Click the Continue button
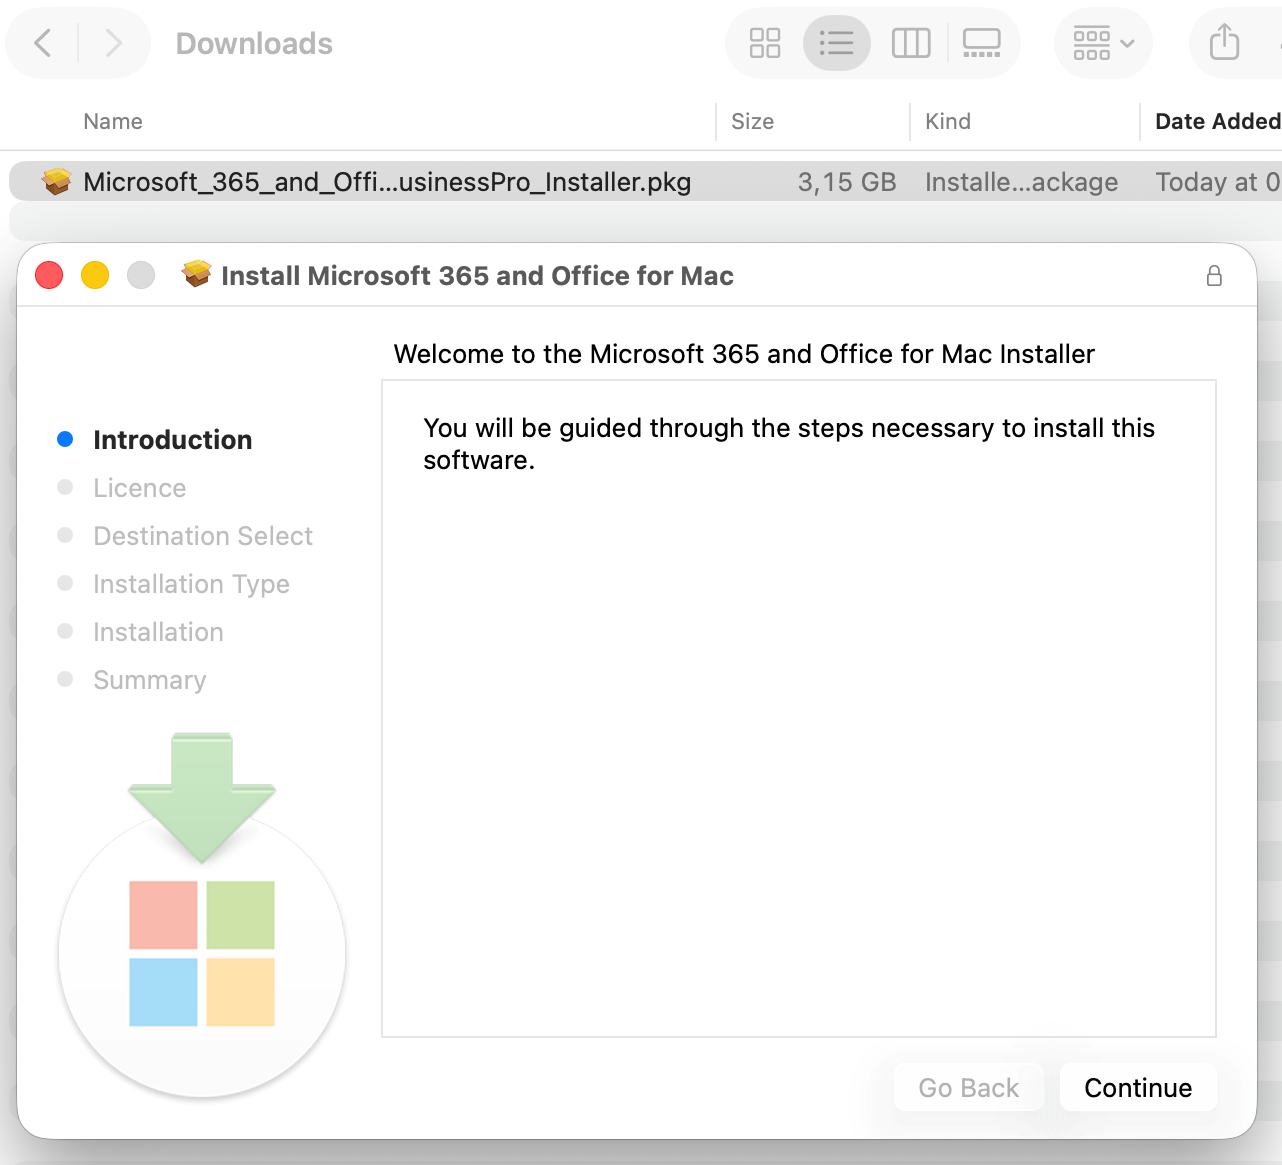 (x=1138, y=1087)
